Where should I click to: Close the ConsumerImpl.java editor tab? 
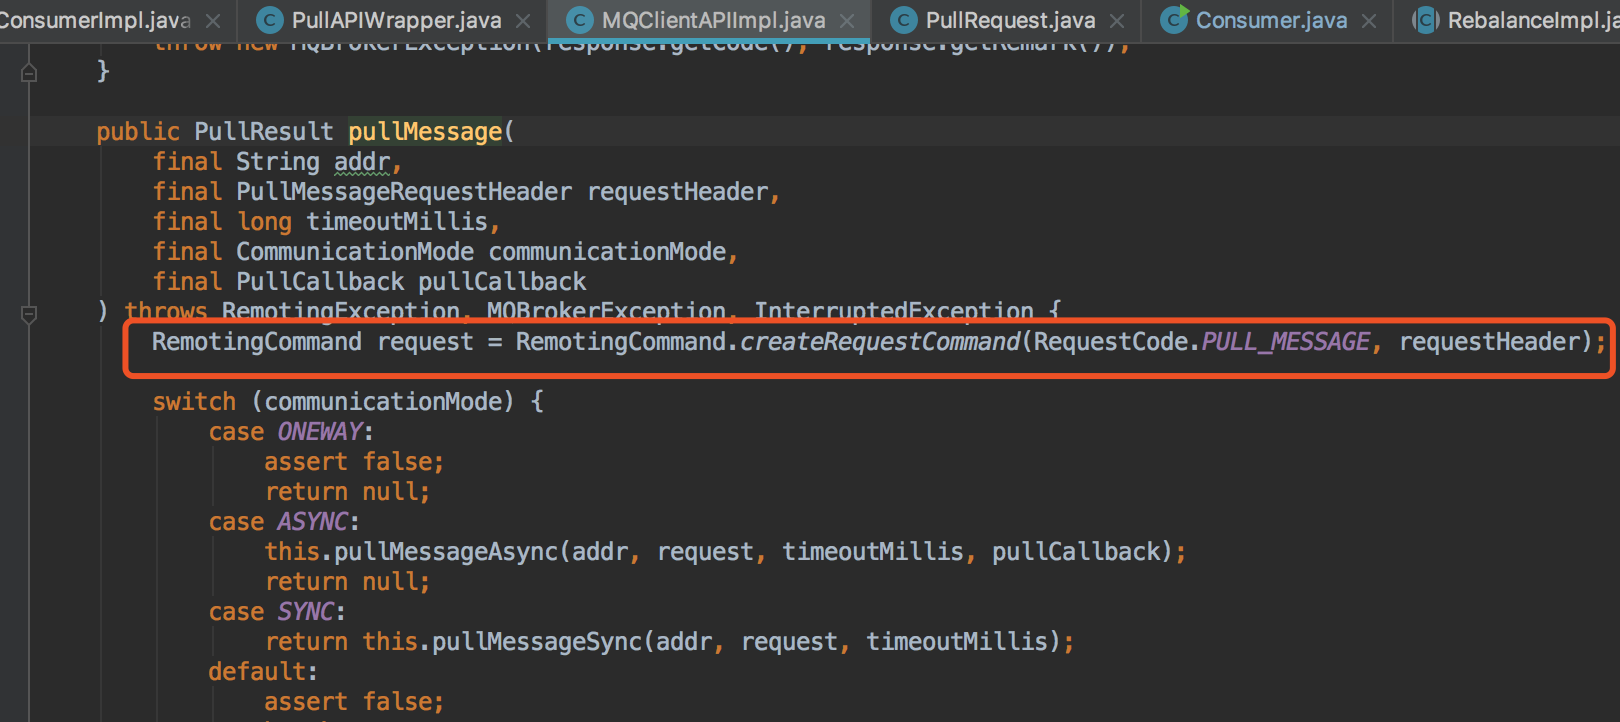point(213,20)
